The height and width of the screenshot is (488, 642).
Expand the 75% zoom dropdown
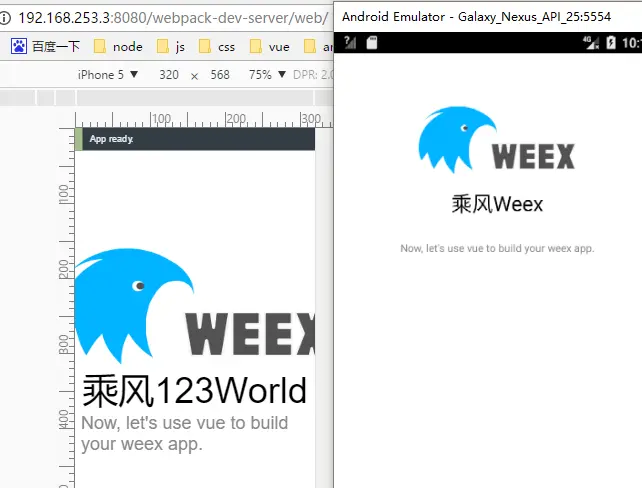pos(267,75)
